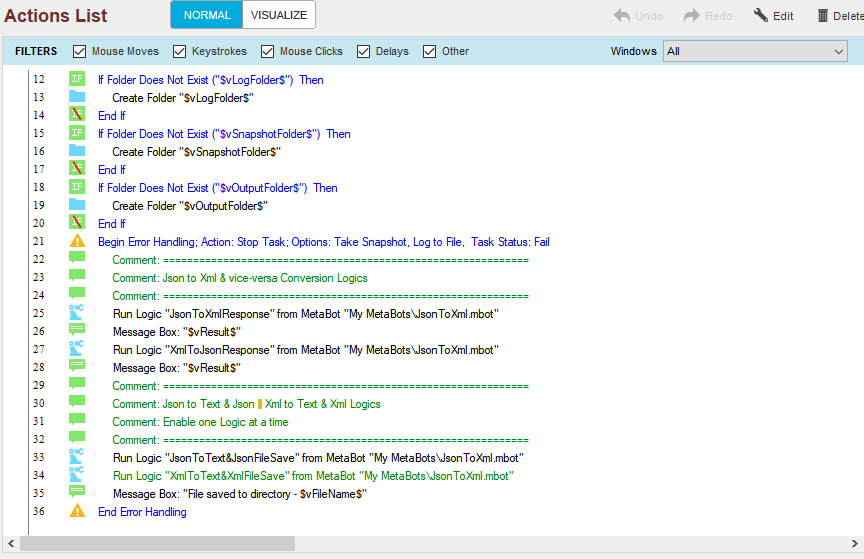864x559 pixels.
Task: Click the End Error Handling icon on line 36
Action: coord(77,512)
